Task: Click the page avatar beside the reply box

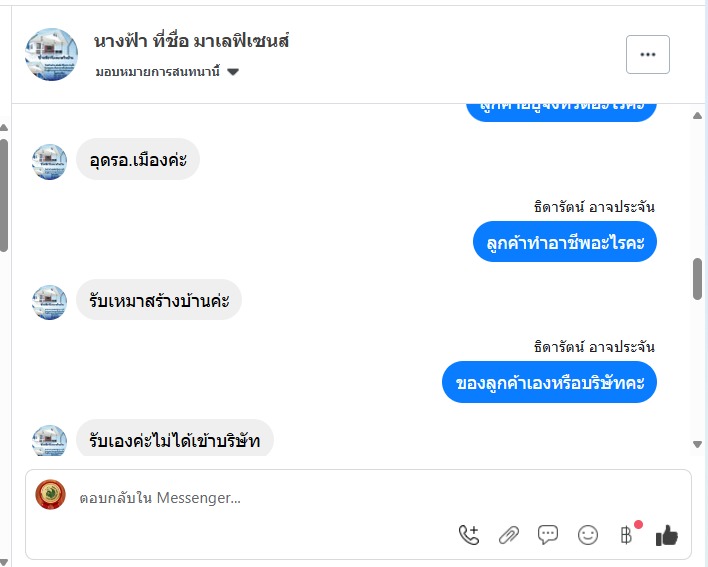Action: [x=51, y=495]
